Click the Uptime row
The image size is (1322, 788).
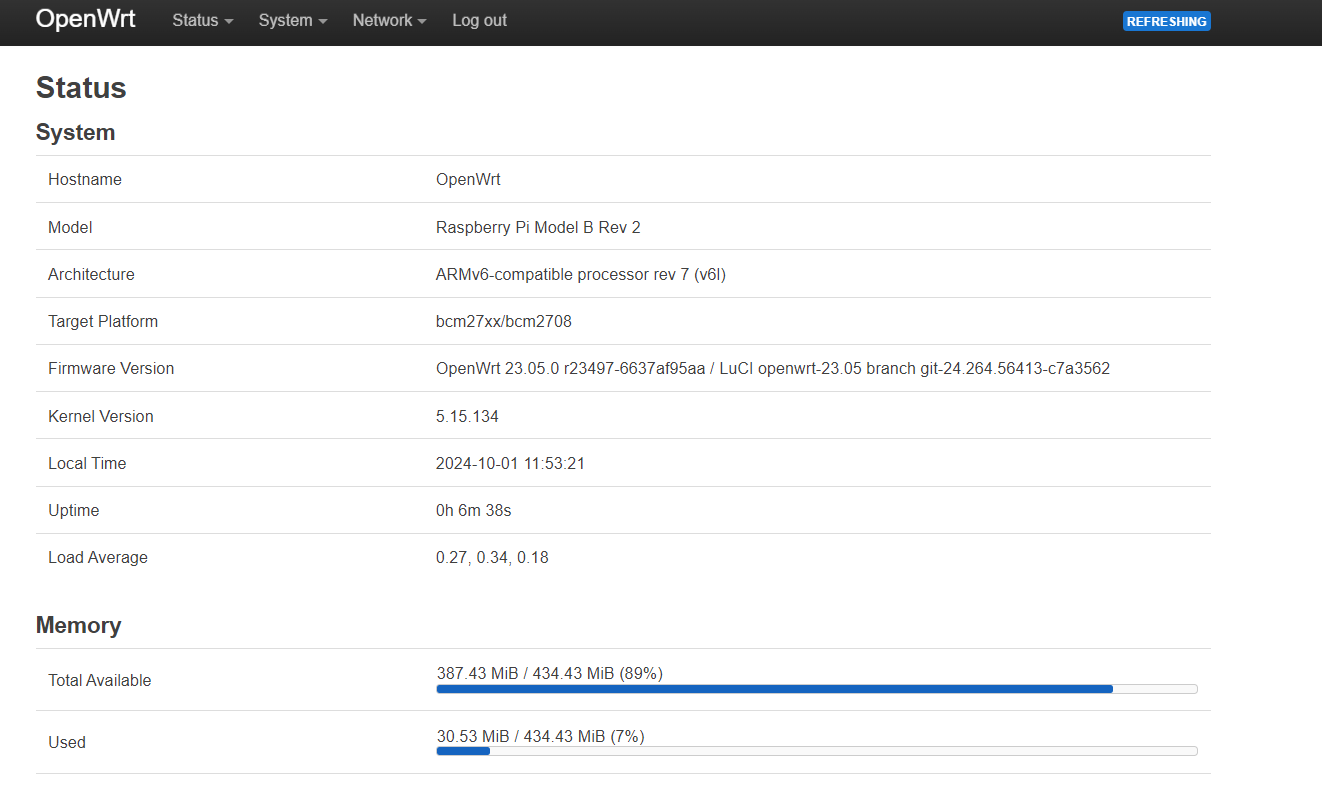[x=473, y=510]
